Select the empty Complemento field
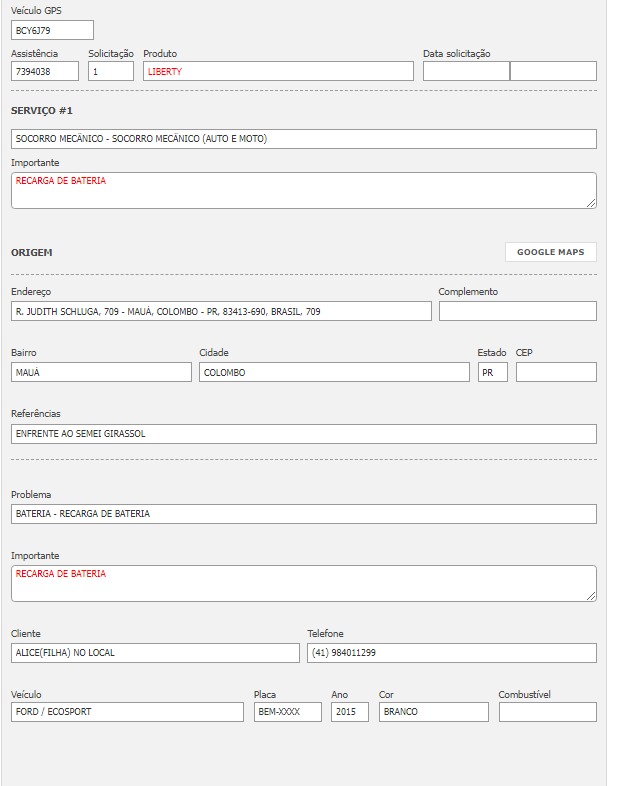 point(517,311)
